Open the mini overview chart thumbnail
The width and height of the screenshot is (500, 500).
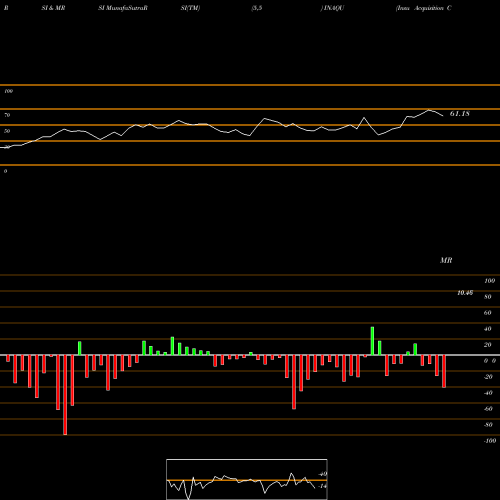click(x=247, y=479)
